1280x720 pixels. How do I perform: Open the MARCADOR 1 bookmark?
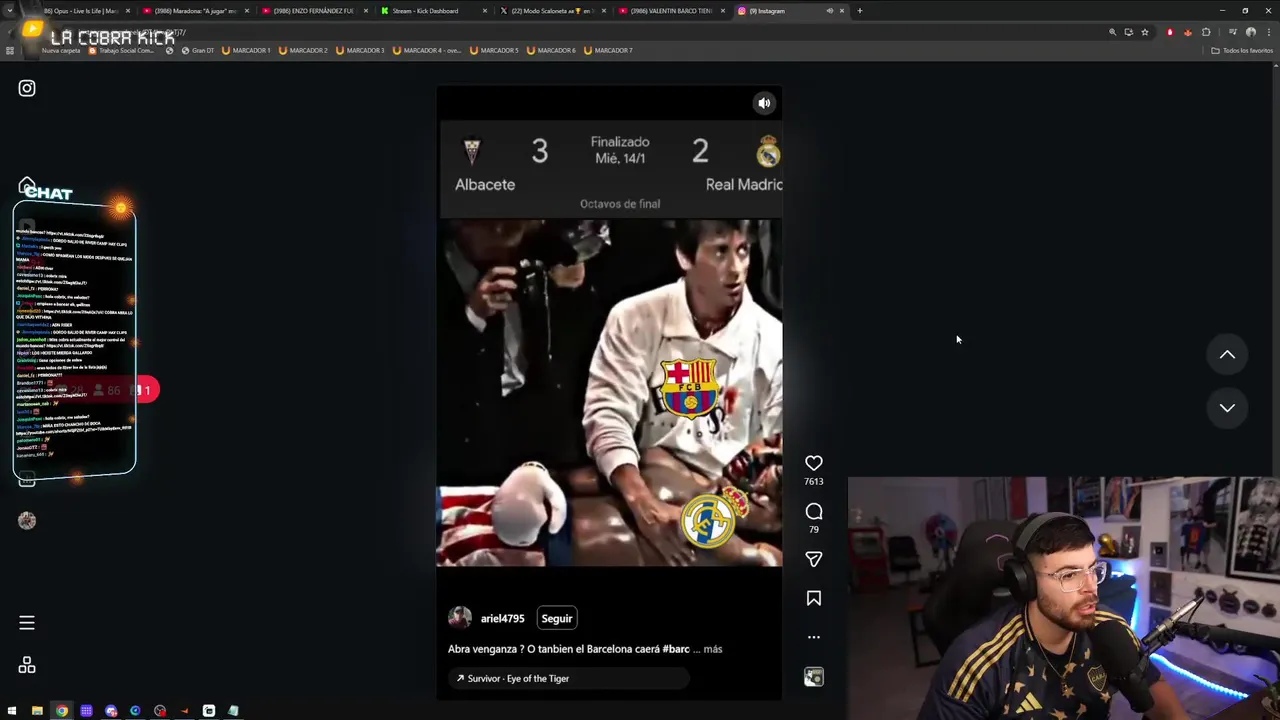[x=246, y=50]
